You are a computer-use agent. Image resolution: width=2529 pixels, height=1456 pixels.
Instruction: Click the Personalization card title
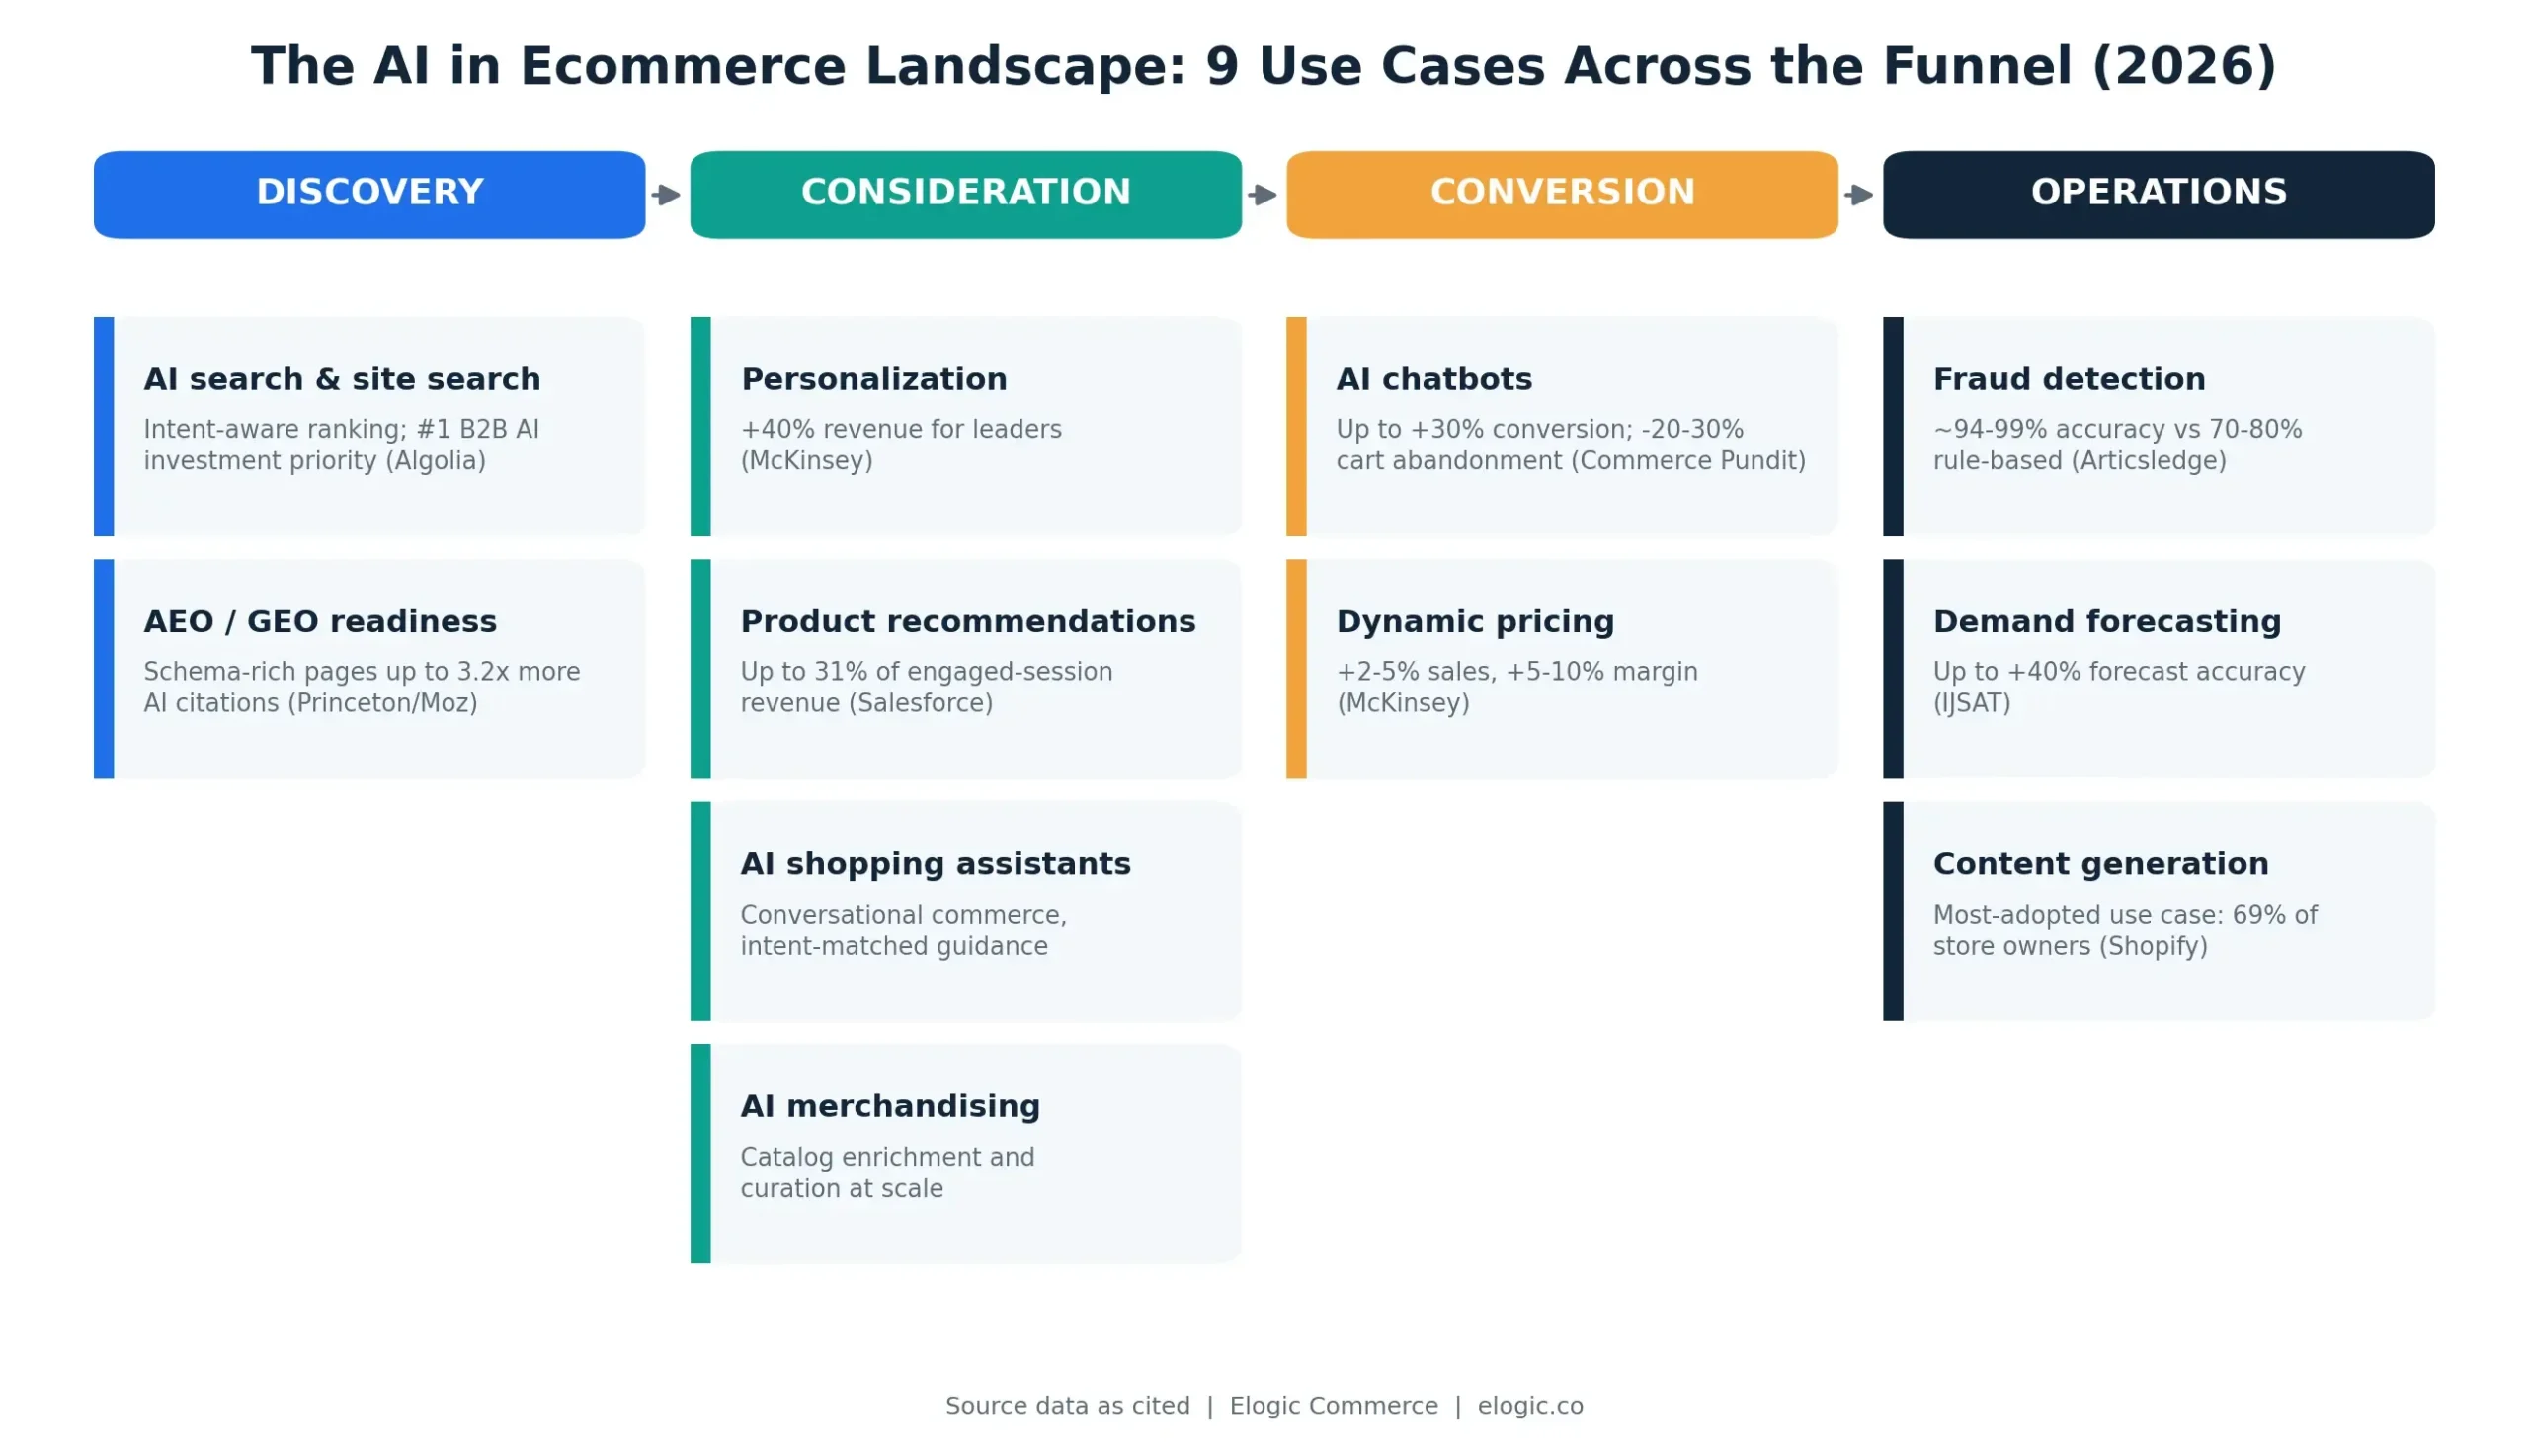pyautogui.click(x=873, y=379)
